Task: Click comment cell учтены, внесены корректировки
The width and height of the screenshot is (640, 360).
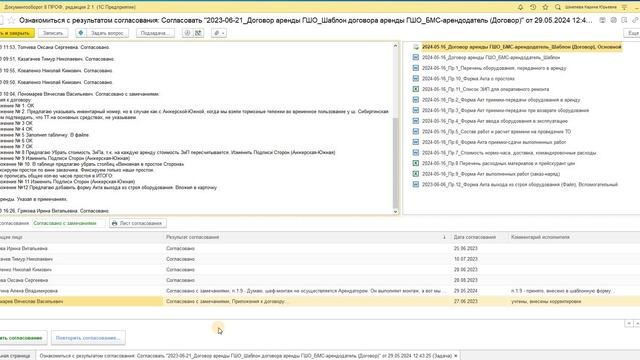Action: pos(546,302)
